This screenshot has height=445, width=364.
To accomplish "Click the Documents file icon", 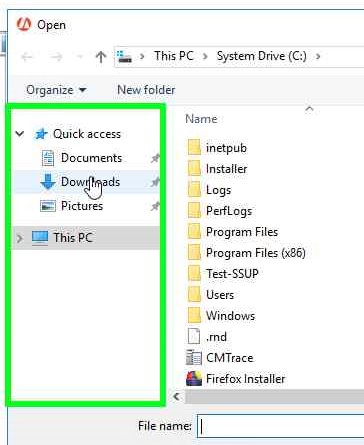I will pos(48,158).
